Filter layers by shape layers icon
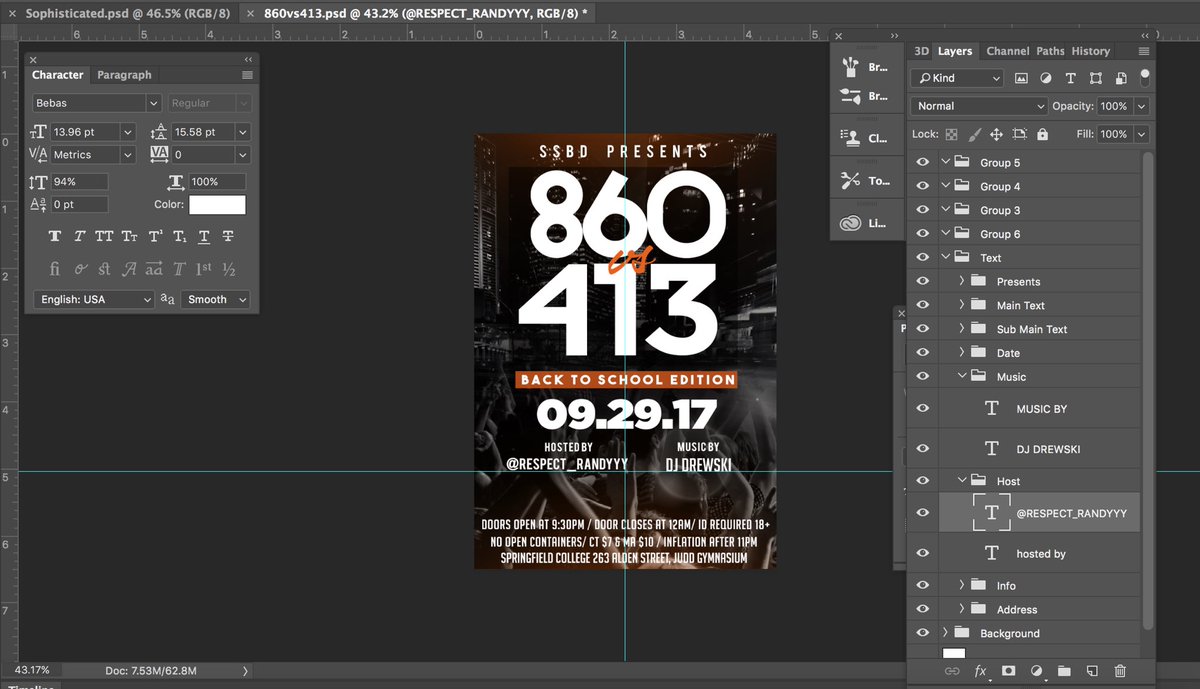This screenshot has height=689, width=1200. click(x=1096, y=78)
